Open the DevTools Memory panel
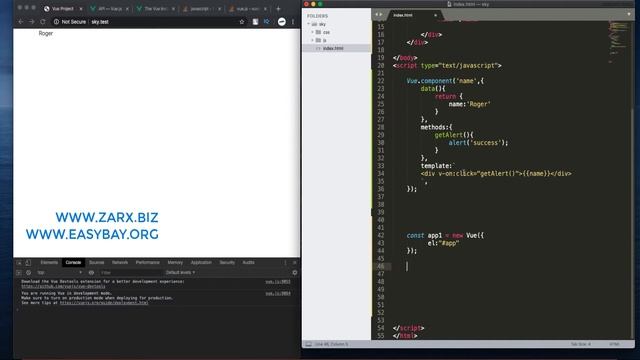 pos(175,262)
